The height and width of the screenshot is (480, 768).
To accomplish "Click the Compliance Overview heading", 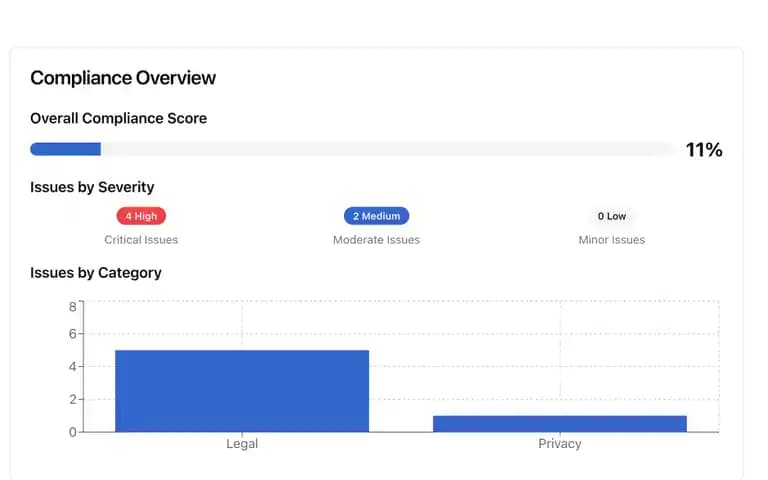I will [x=123, y=78].
